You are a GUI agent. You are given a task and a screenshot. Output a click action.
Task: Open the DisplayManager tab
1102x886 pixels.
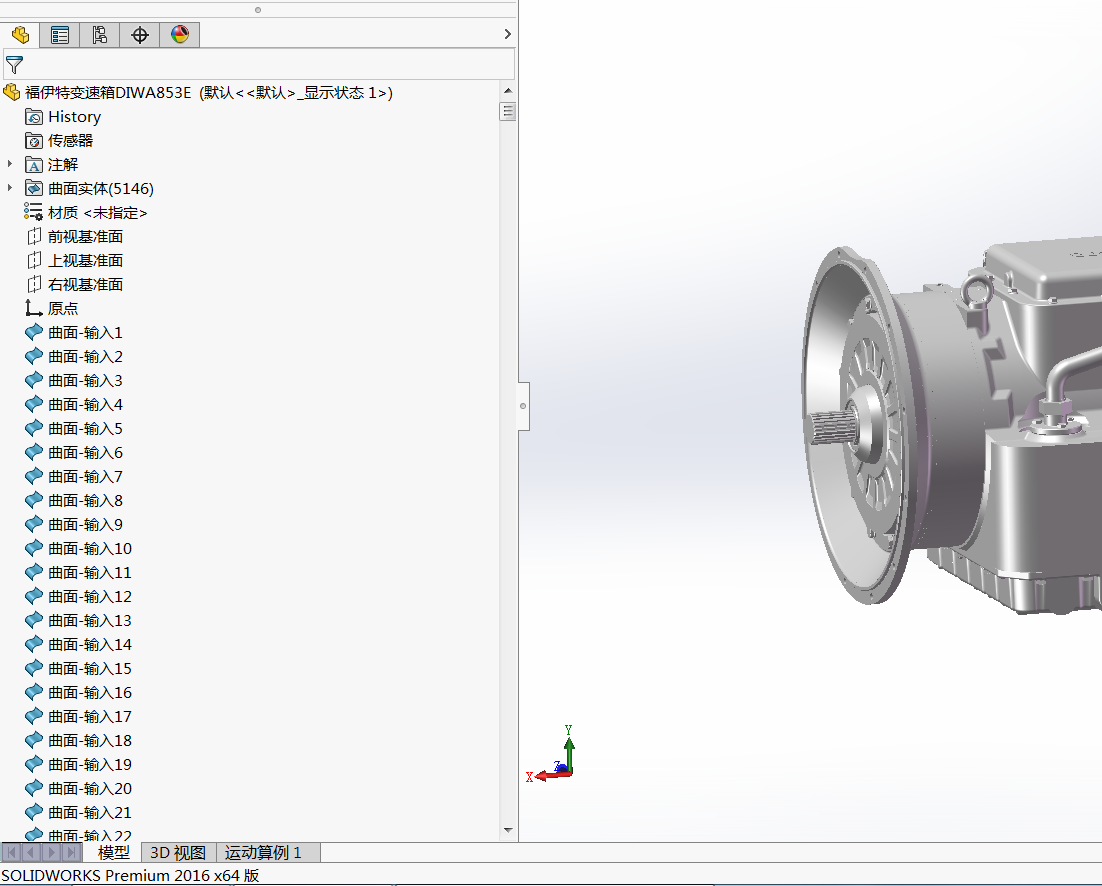tap(180, 34)
